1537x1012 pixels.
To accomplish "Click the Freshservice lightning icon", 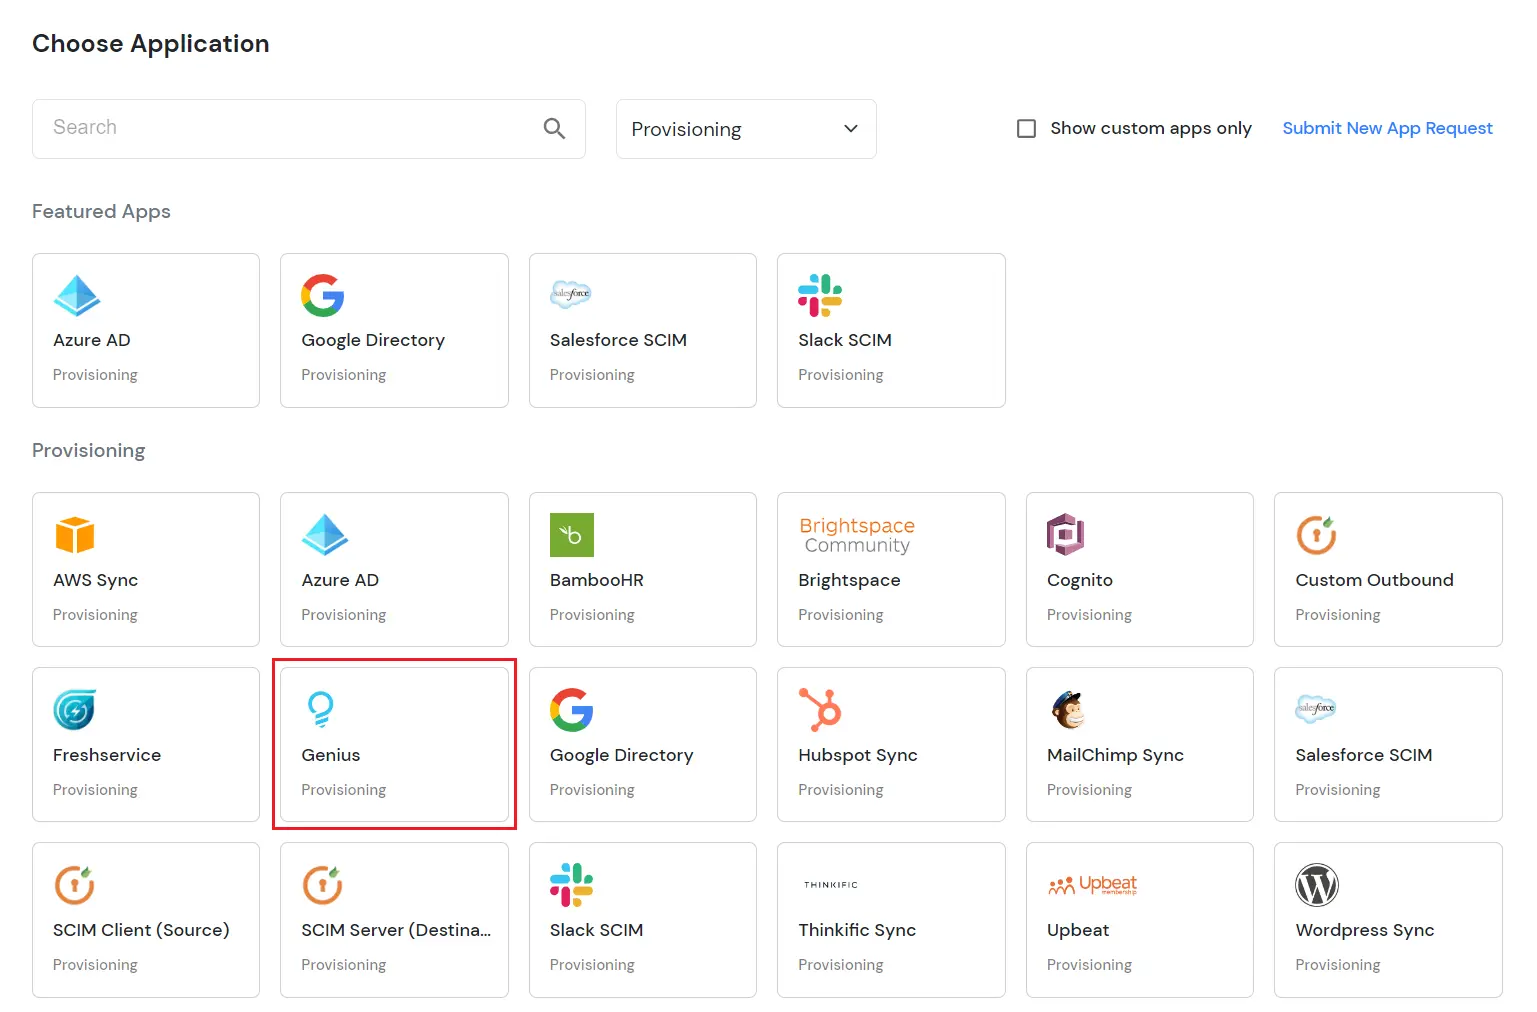I will click(x=75, y=710).
